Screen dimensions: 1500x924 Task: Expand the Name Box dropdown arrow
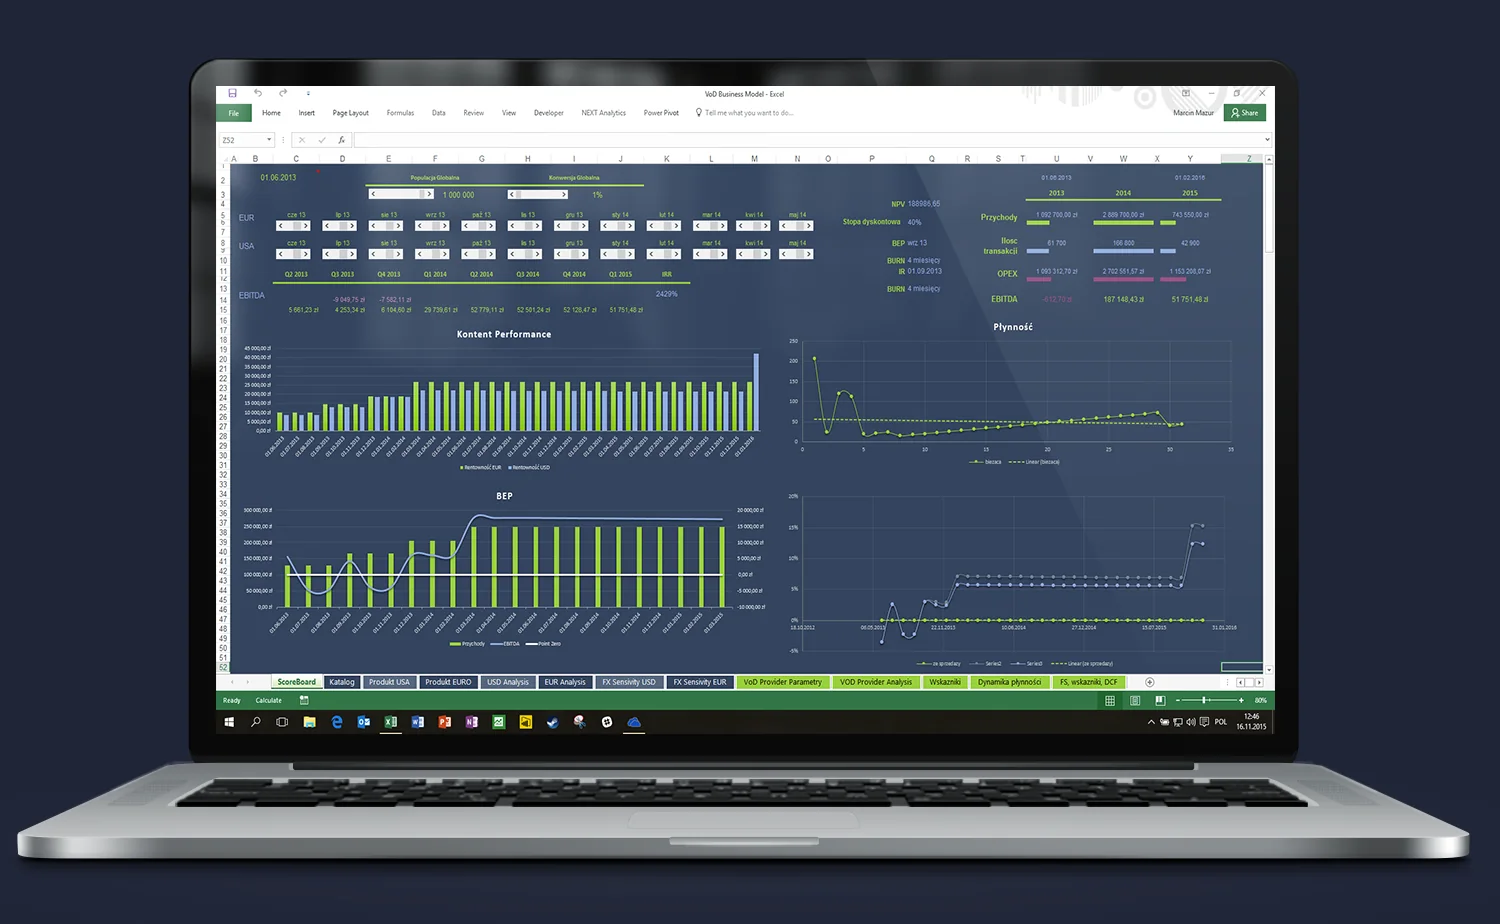(x=269, y=140)
